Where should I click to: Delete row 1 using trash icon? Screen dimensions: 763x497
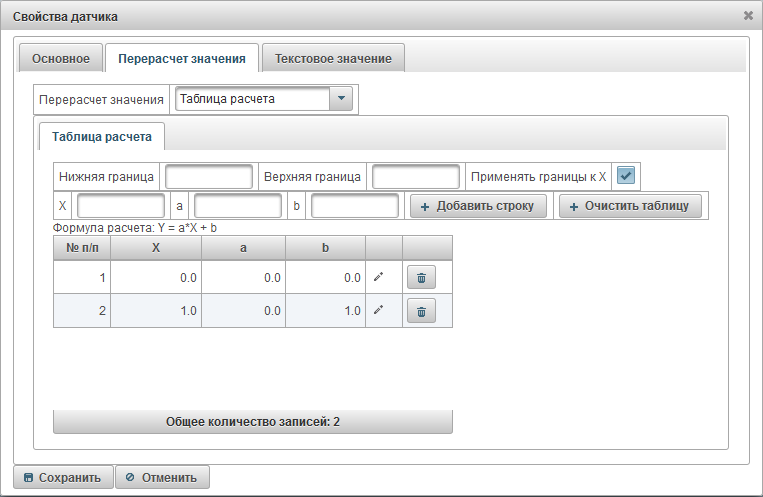[421, 278]
